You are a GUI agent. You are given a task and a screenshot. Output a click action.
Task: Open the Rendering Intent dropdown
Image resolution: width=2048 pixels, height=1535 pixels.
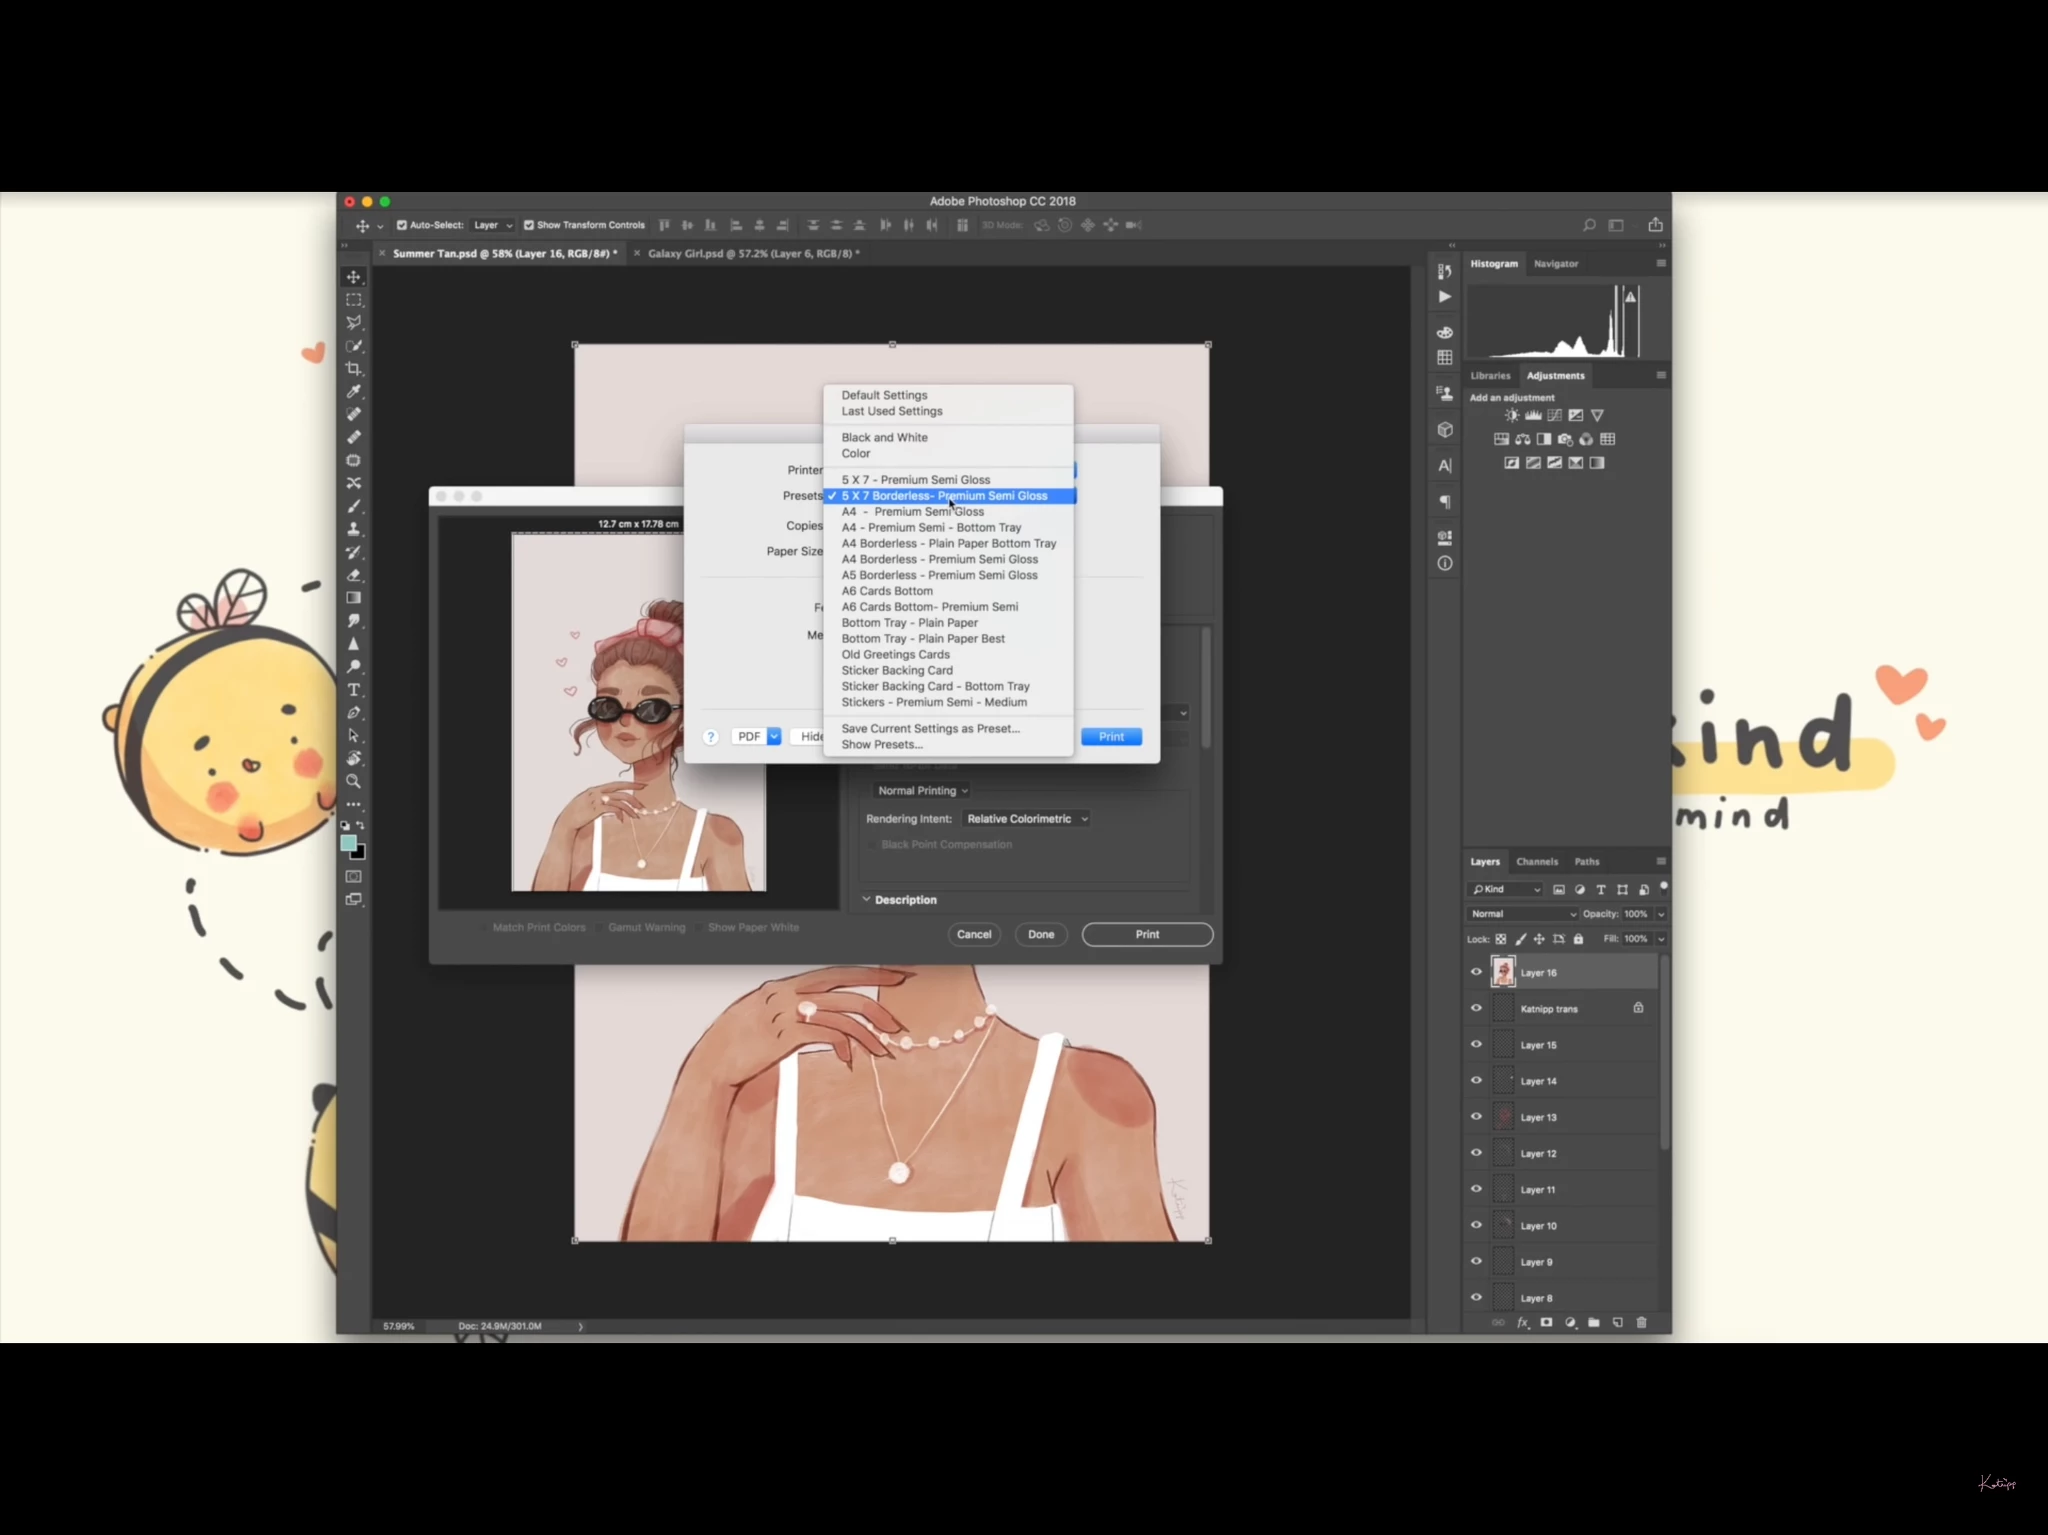pyautogui.click(x=1026, y=819)
